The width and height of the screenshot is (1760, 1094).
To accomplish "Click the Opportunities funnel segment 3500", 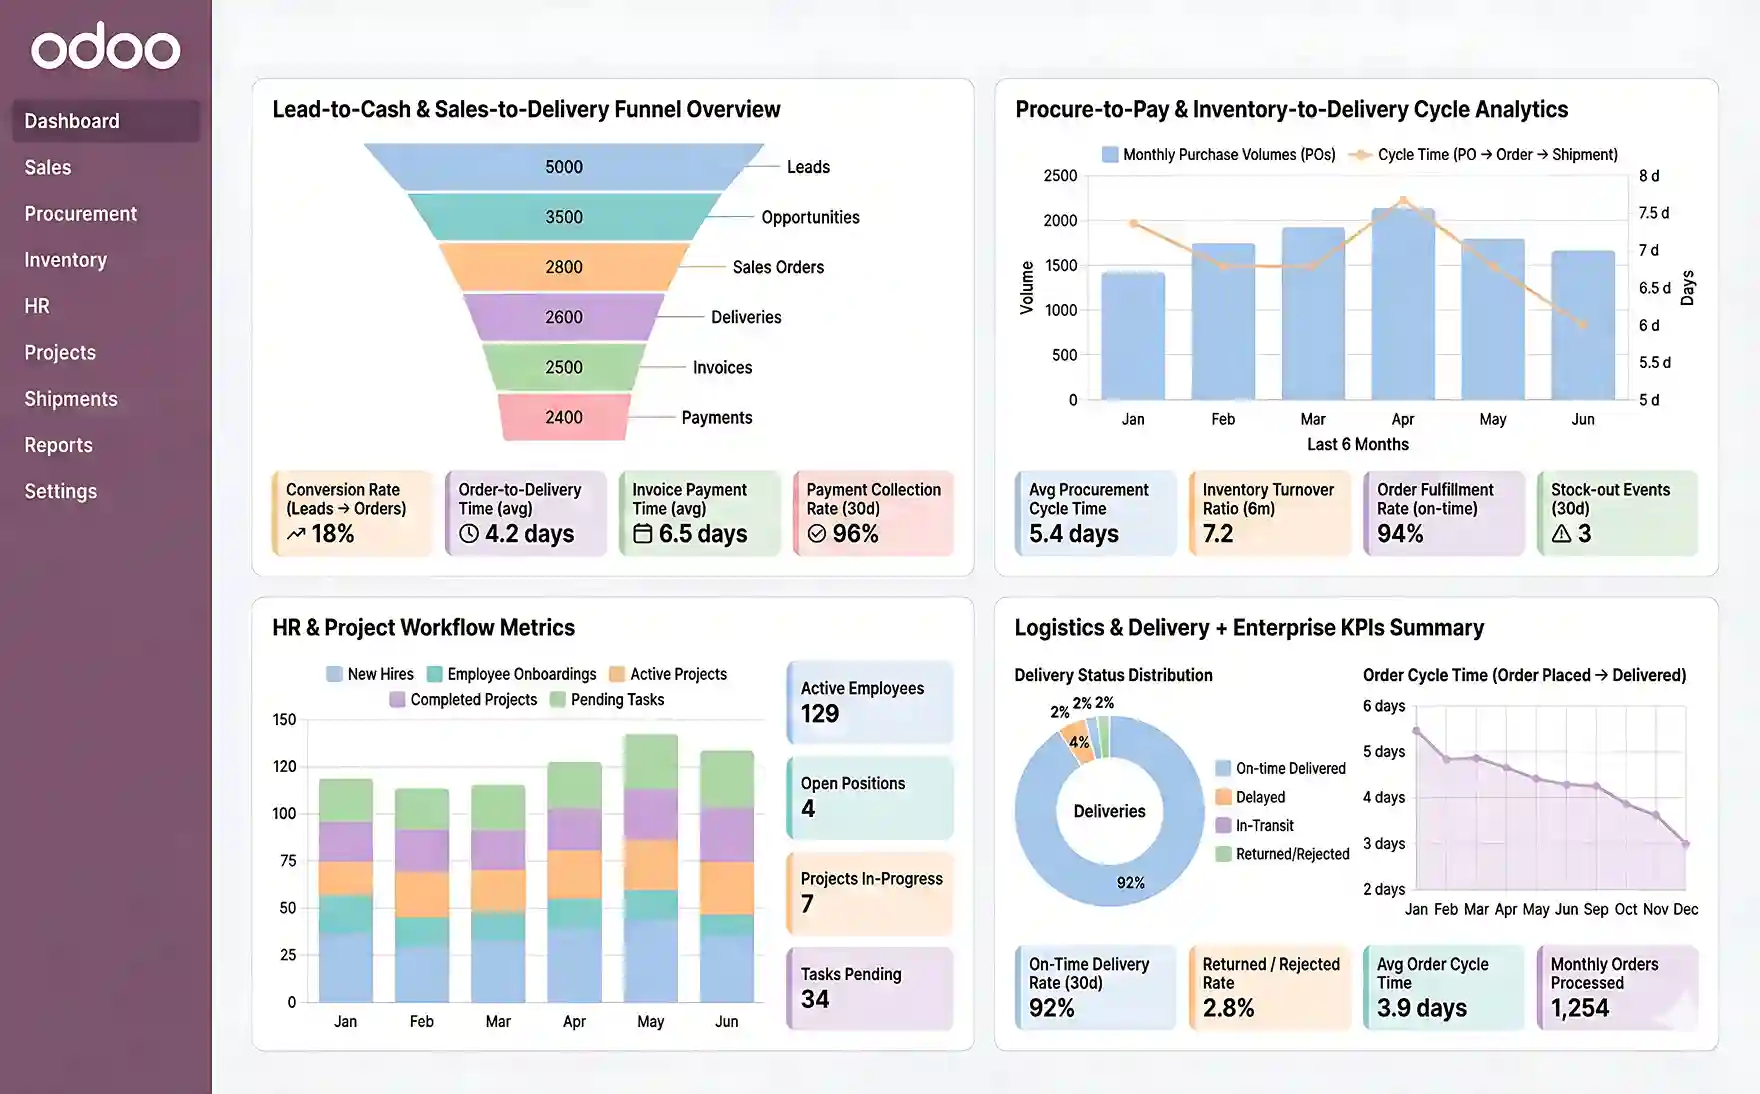I will click(x=564, y=217).
